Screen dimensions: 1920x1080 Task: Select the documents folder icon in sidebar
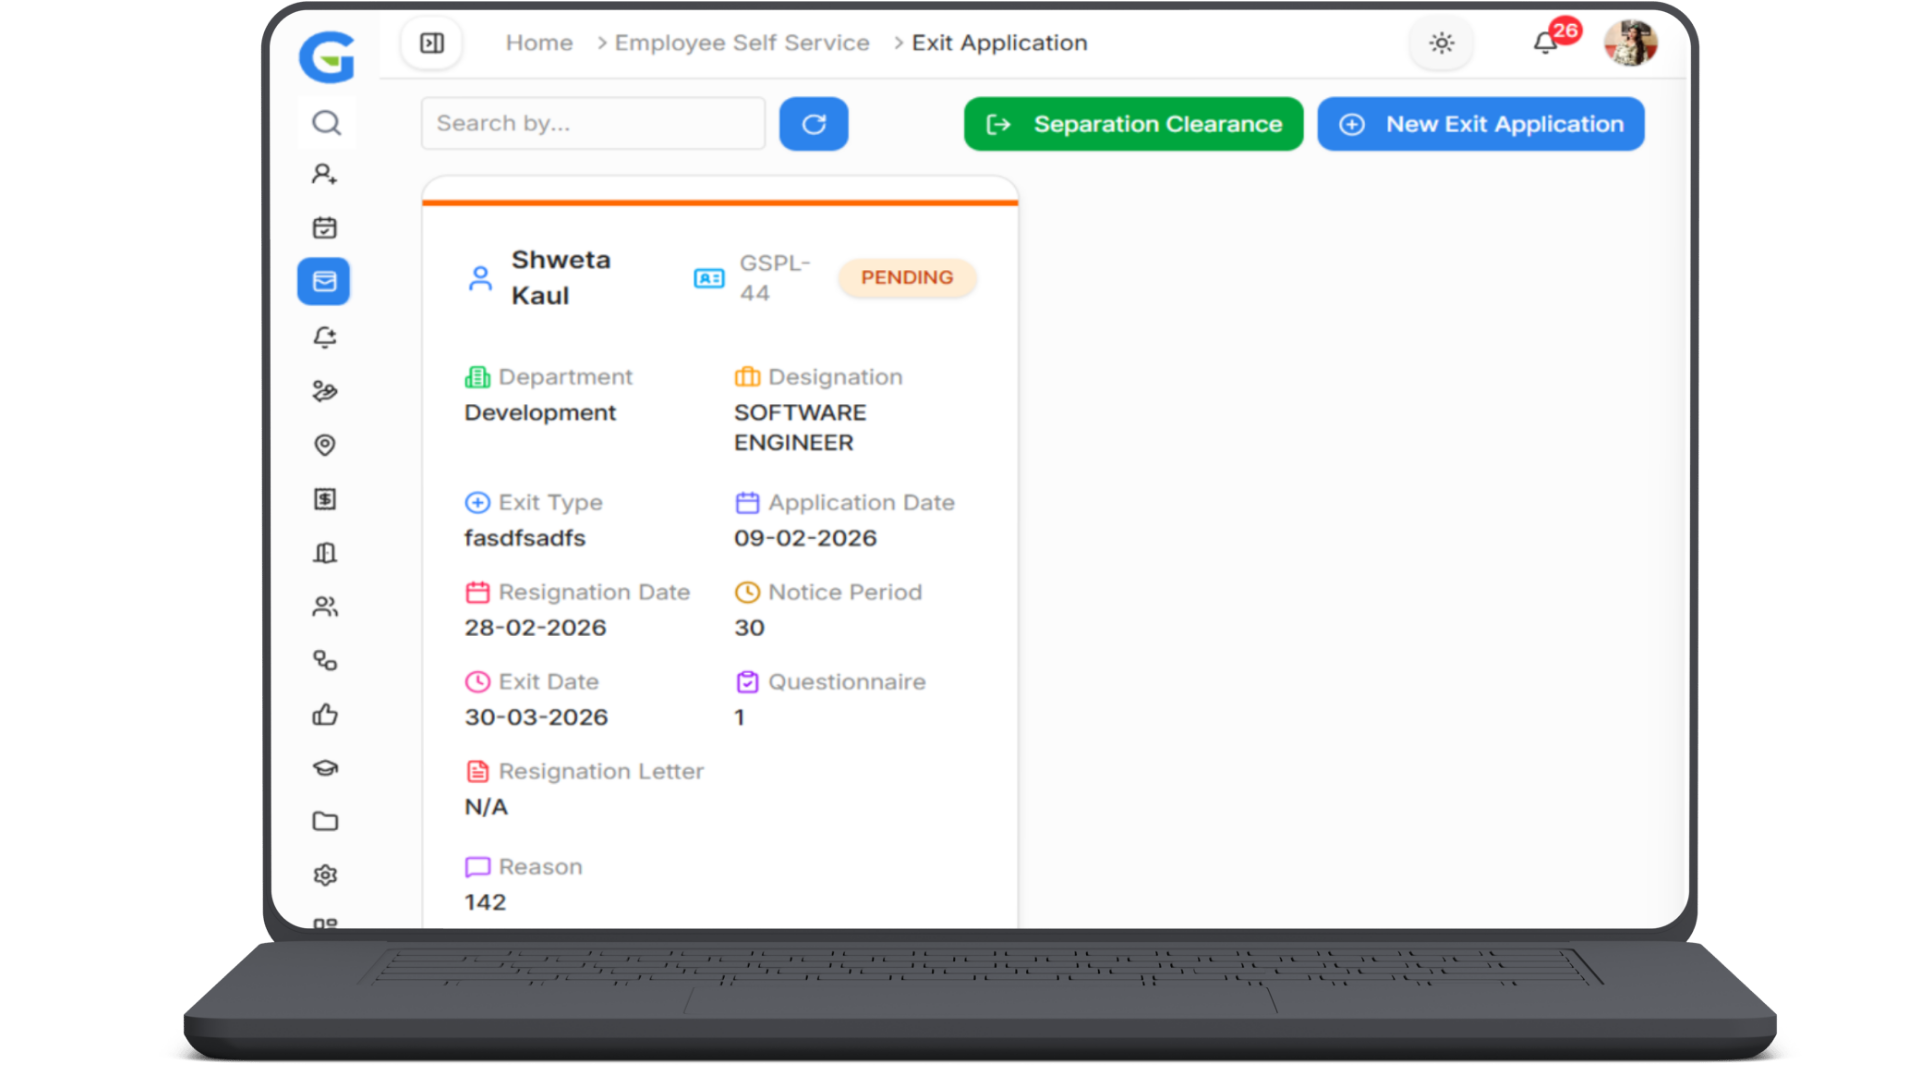[325, 821]
